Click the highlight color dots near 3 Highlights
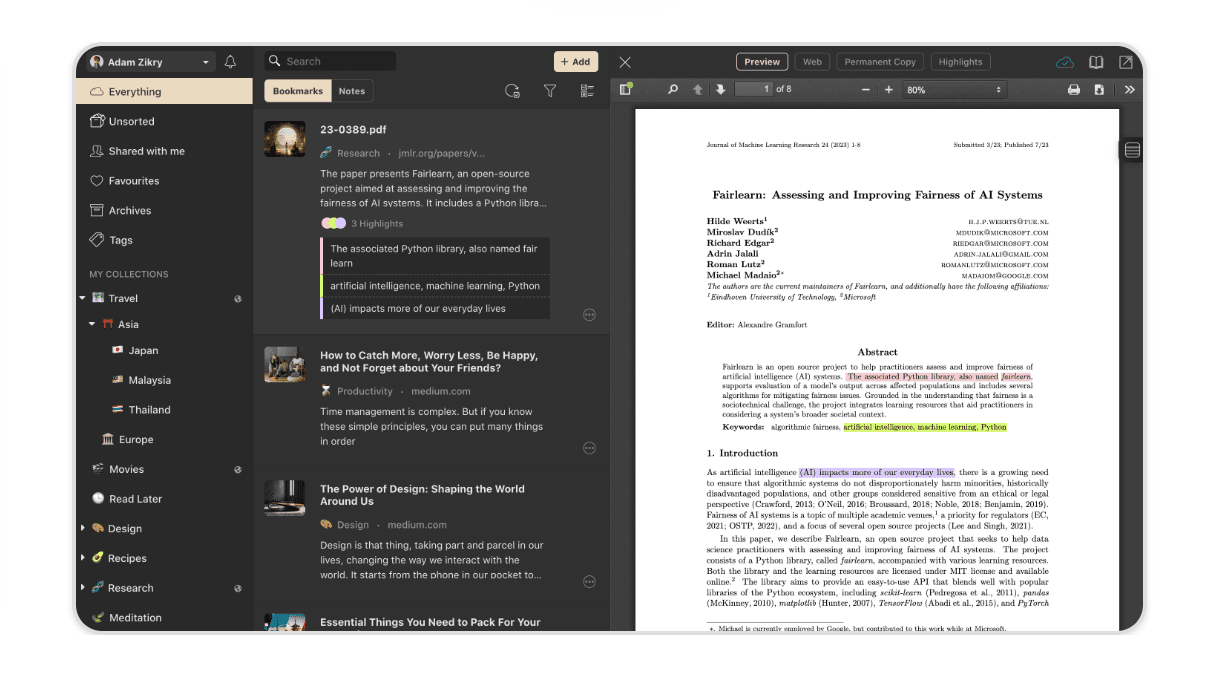Viewport: 1216px width, 691px height. [x=331, y=222]
